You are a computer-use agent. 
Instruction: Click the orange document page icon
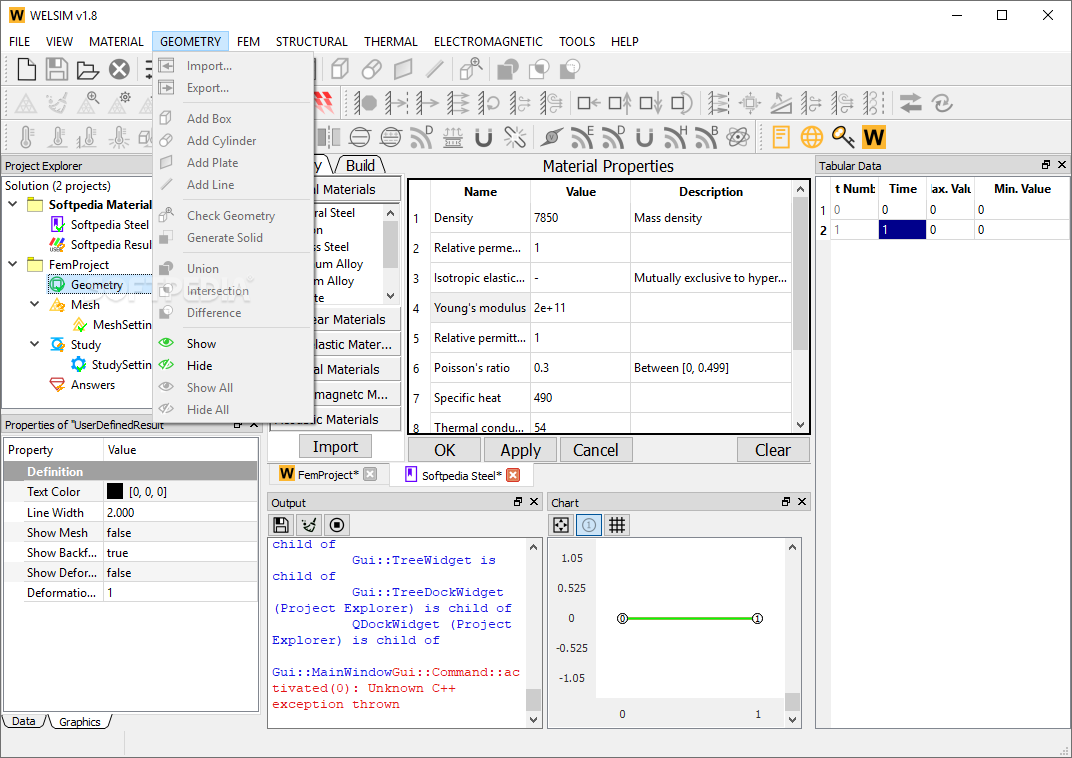tap(781, 137)
